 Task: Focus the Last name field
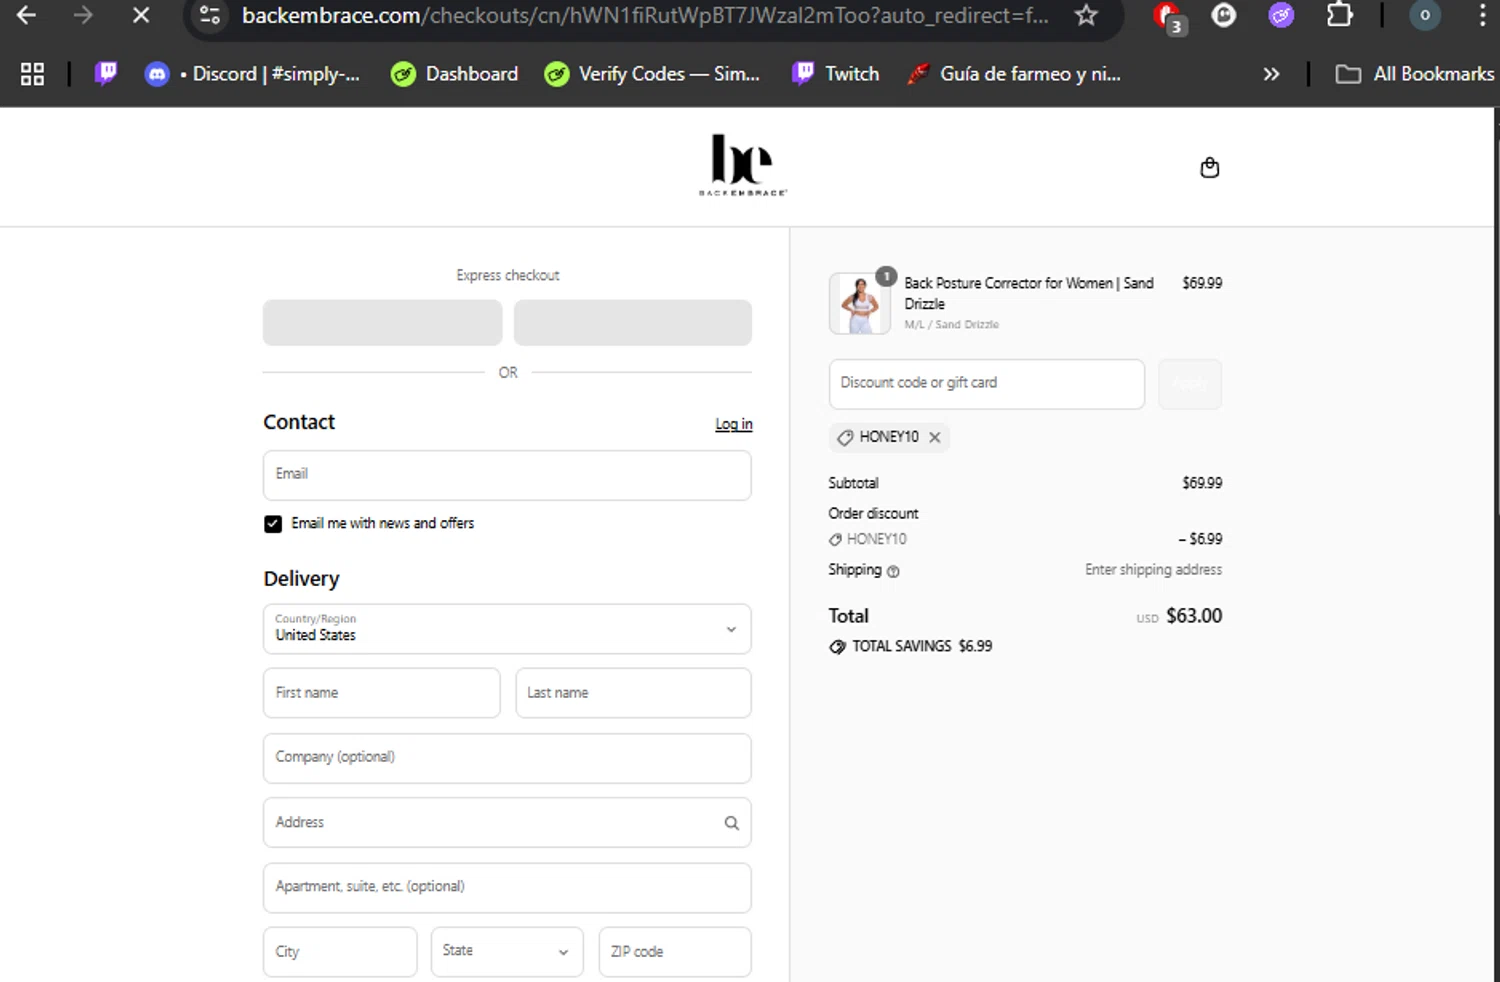pos(633,693)
